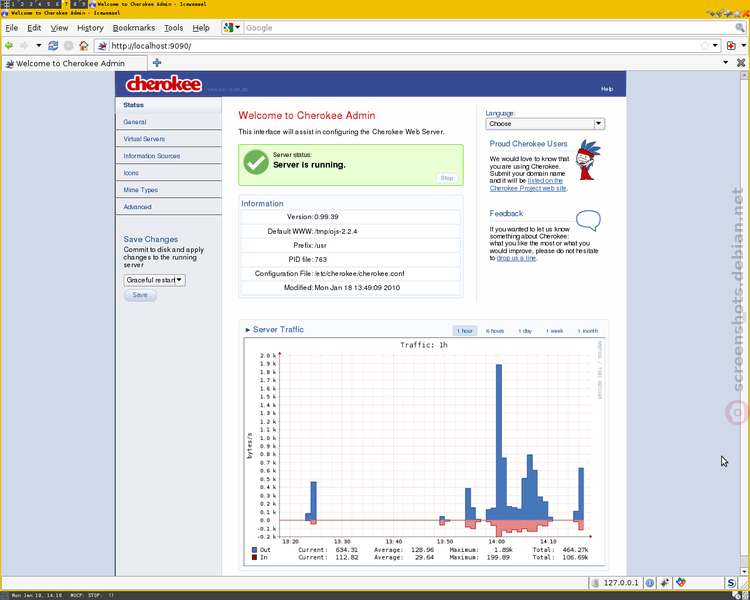Click the browser forward arrow

tap(24, 45)
